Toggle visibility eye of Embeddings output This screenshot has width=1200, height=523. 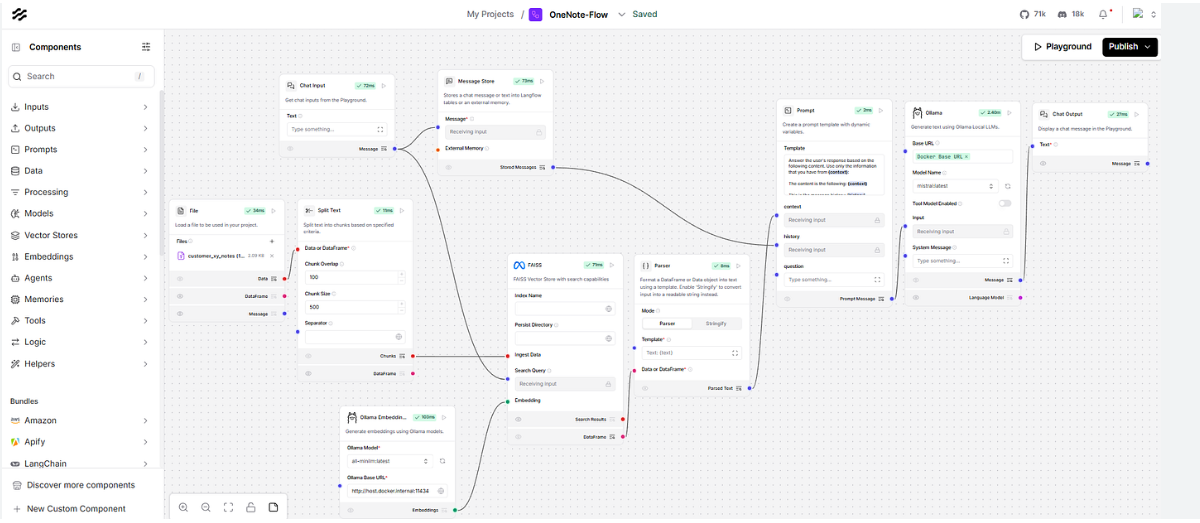[x=349, y=510]
